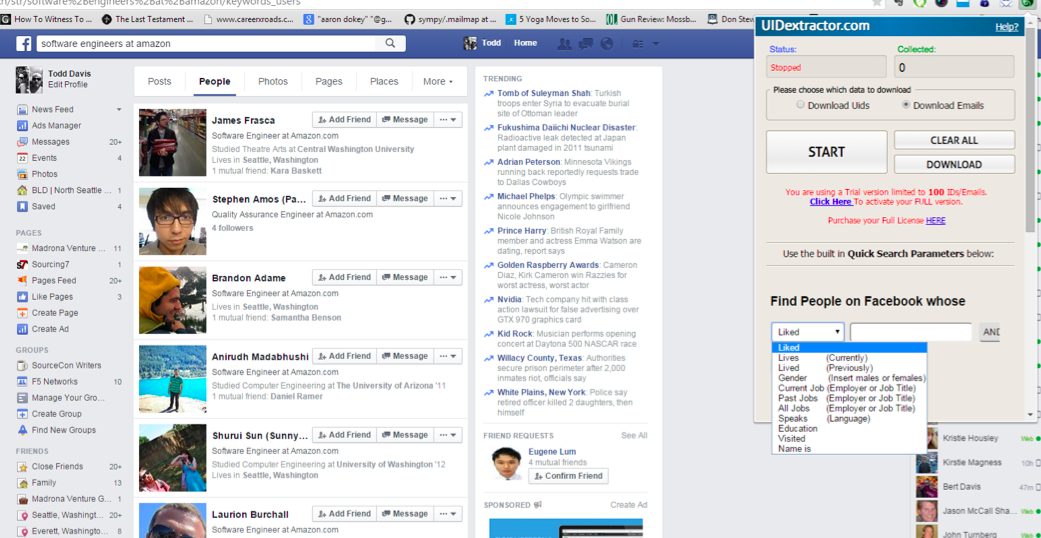Click the quick search value text field
The height and width of the screenshot is (538, 1041).
tap(911, 331)
